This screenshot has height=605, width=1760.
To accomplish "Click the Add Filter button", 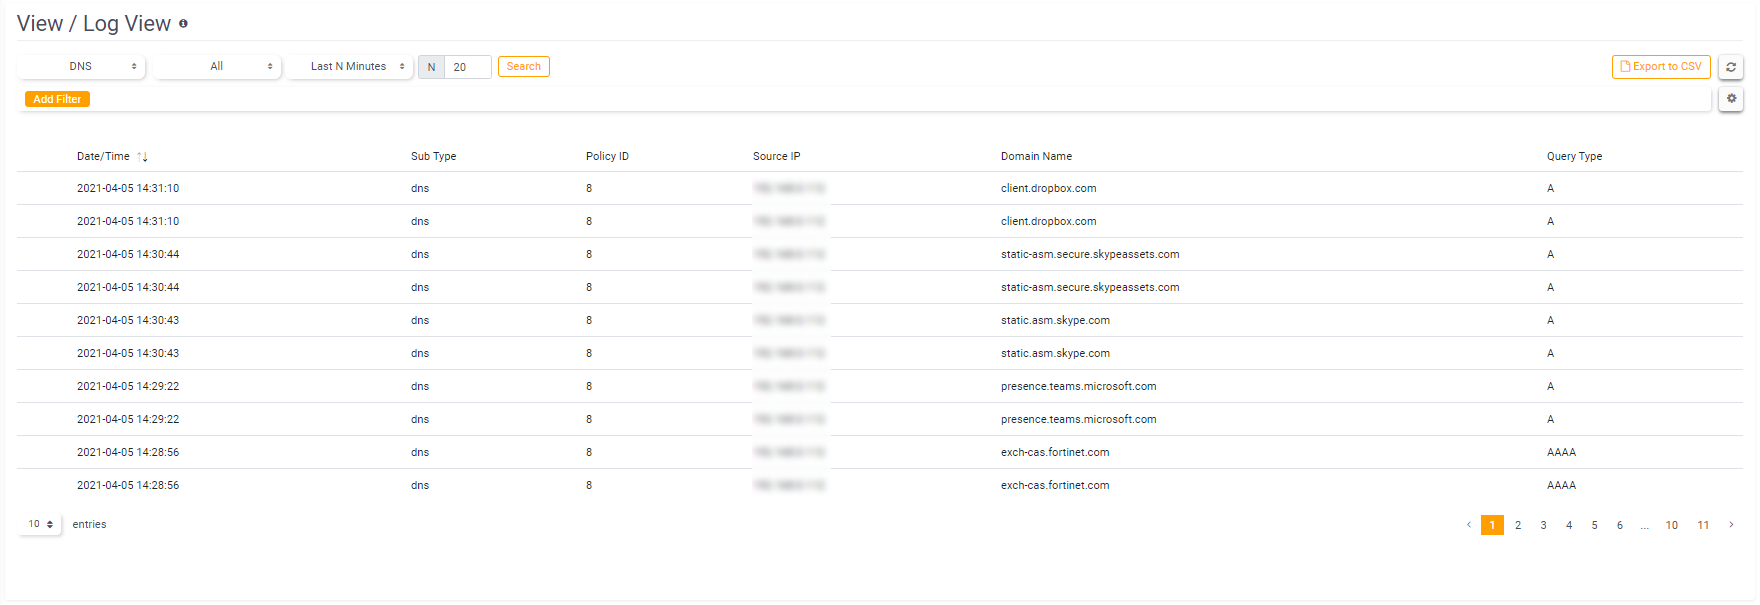I will click(x=57, y=99).
